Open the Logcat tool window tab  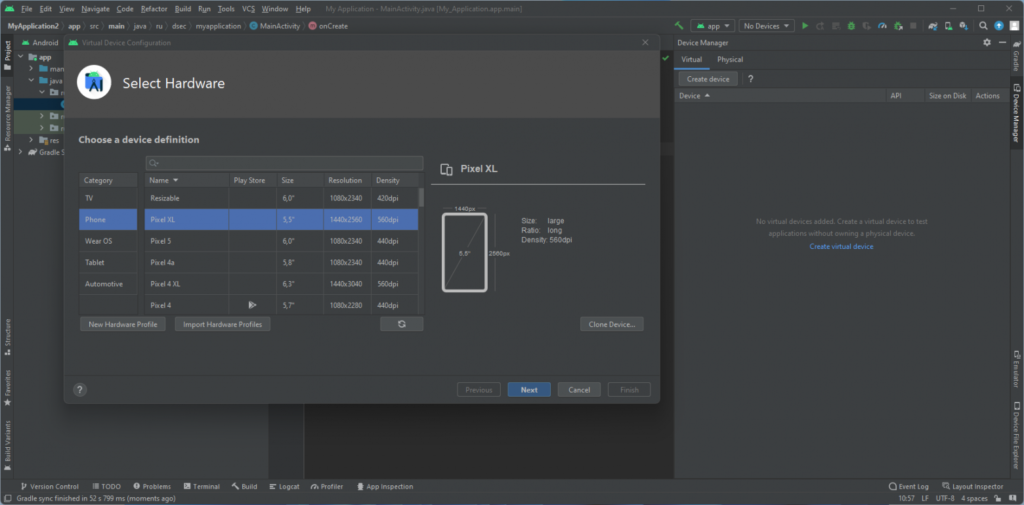(x=283, y=487)
